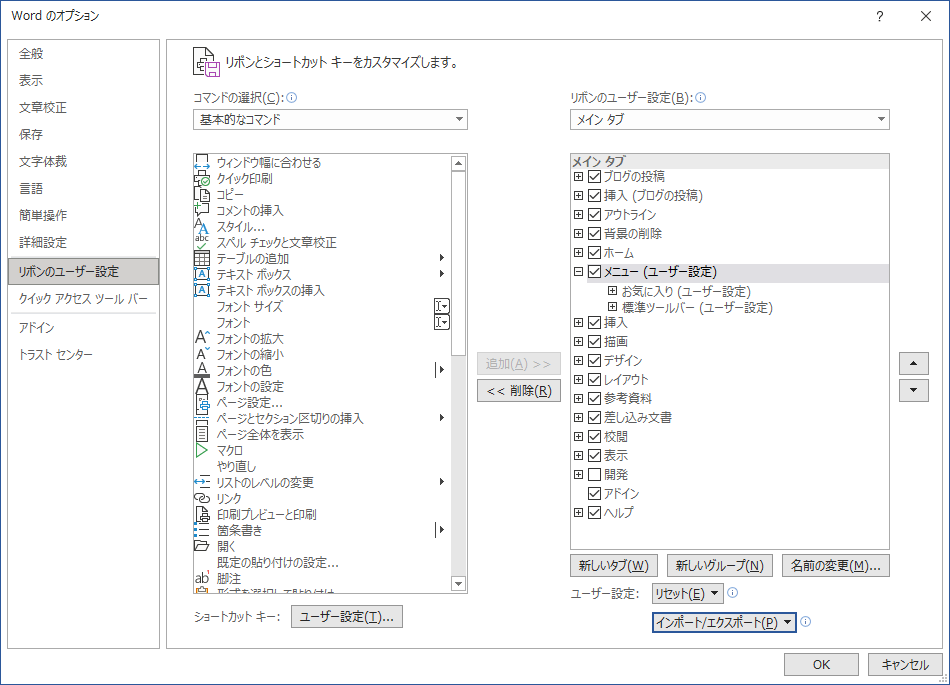Select クイック アクセス ツール バー category
Screen dimensions: 950x685
[83, 299]
